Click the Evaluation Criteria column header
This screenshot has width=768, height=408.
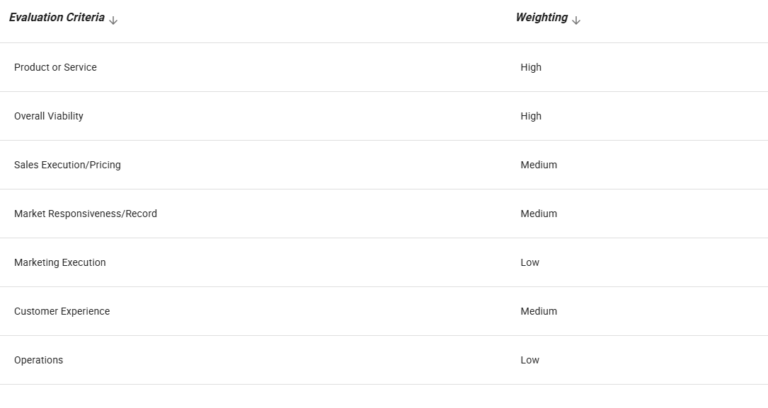(x=57, y=19)
